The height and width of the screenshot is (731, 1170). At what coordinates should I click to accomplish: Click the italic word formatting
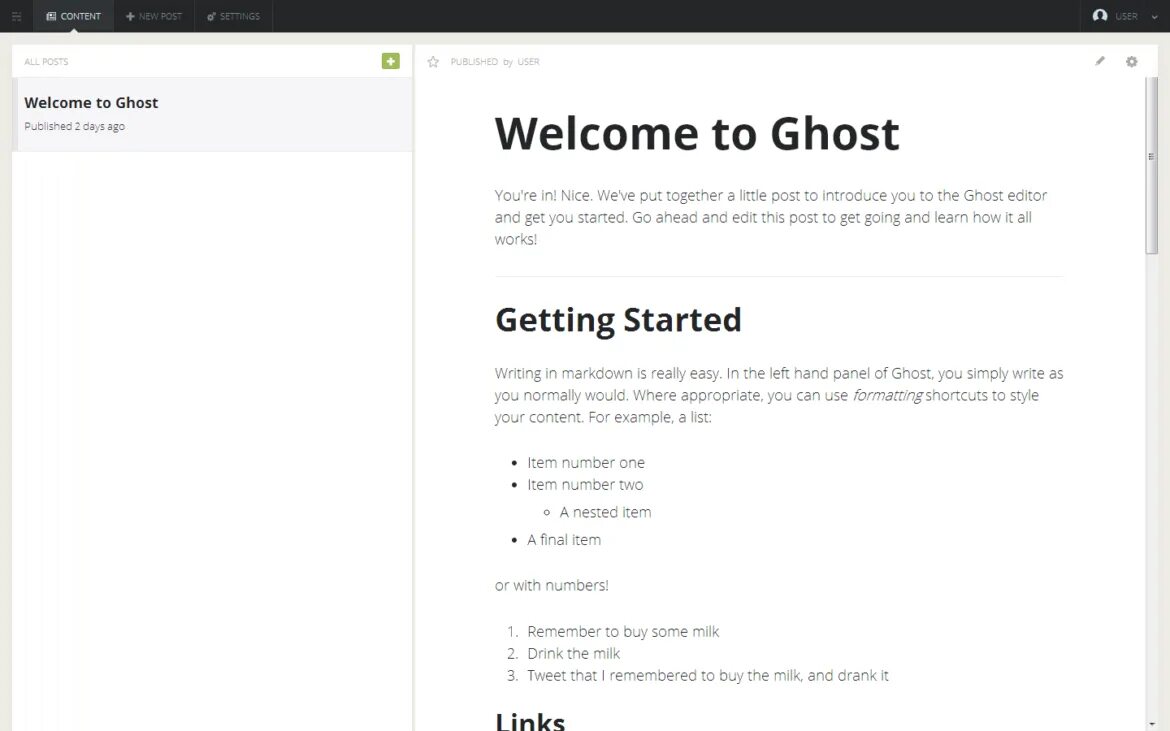point(887,395)
